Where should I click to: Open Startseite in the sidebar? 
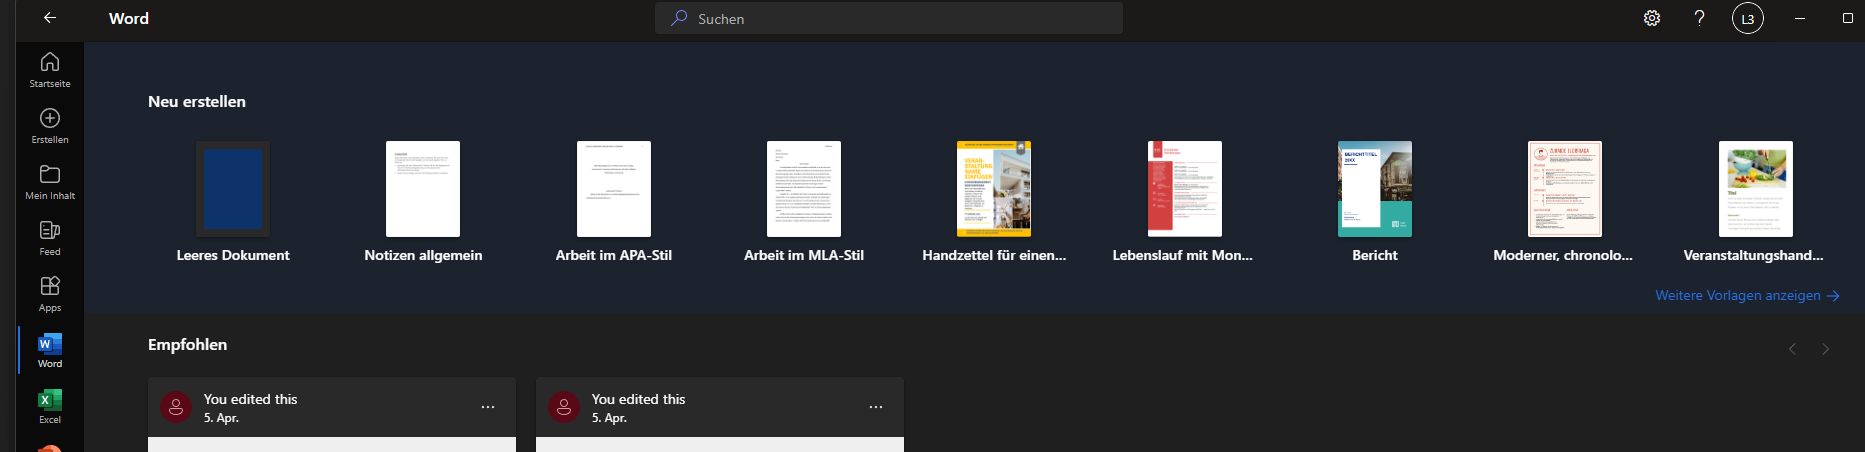coord(50,70)
